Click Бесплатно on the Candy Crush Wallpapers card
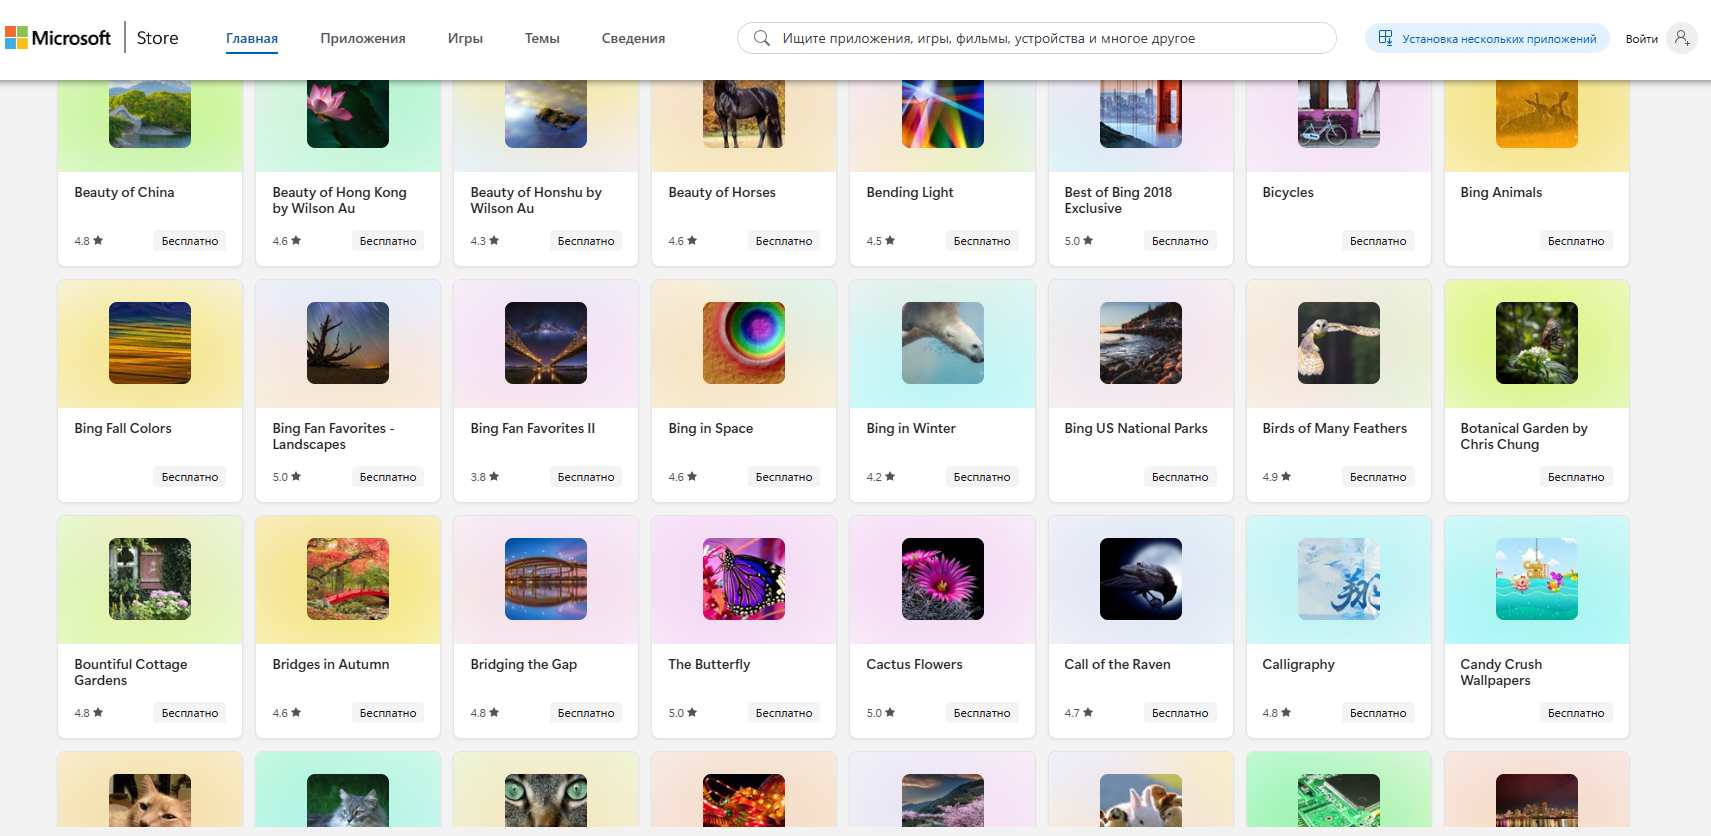Screen dimensions: 1711x836 tap(1576, 713)
